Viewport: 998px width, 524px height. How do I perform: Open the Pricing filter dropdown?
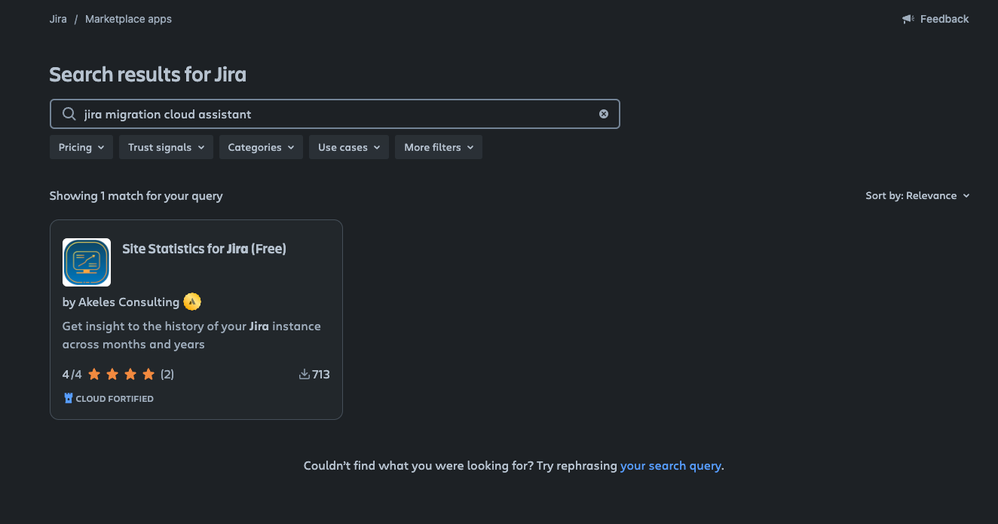[81, 147]
